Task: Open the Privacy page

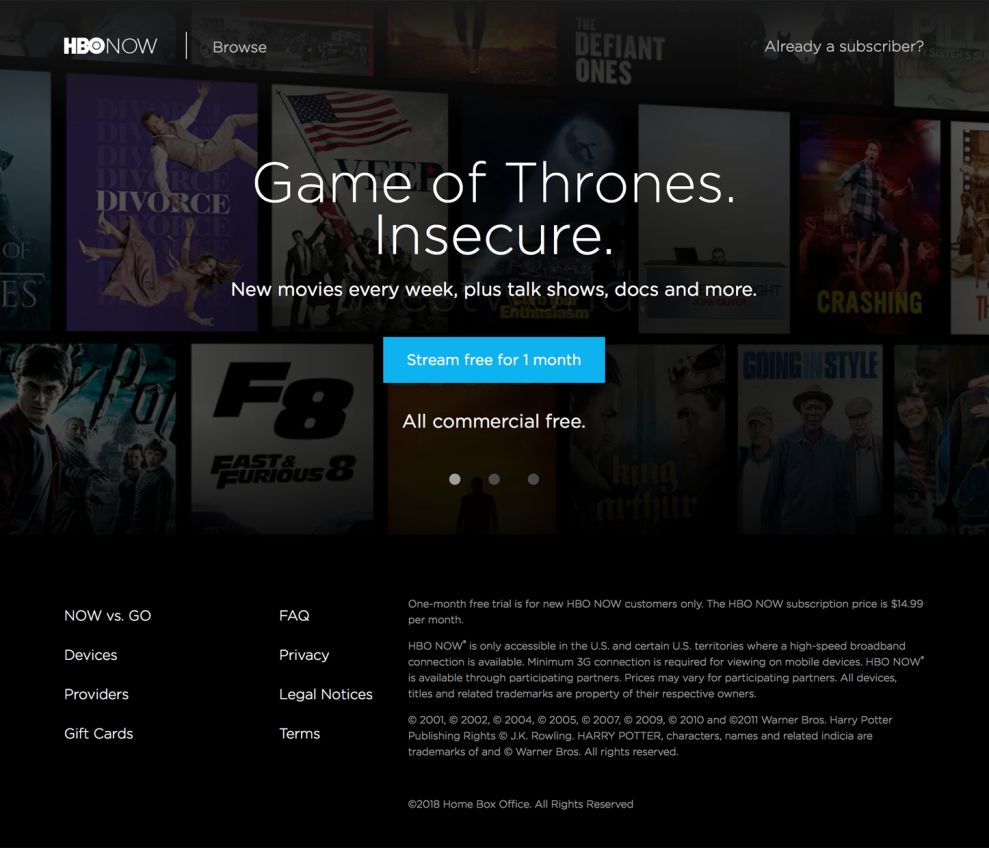Action: [303, 654]
